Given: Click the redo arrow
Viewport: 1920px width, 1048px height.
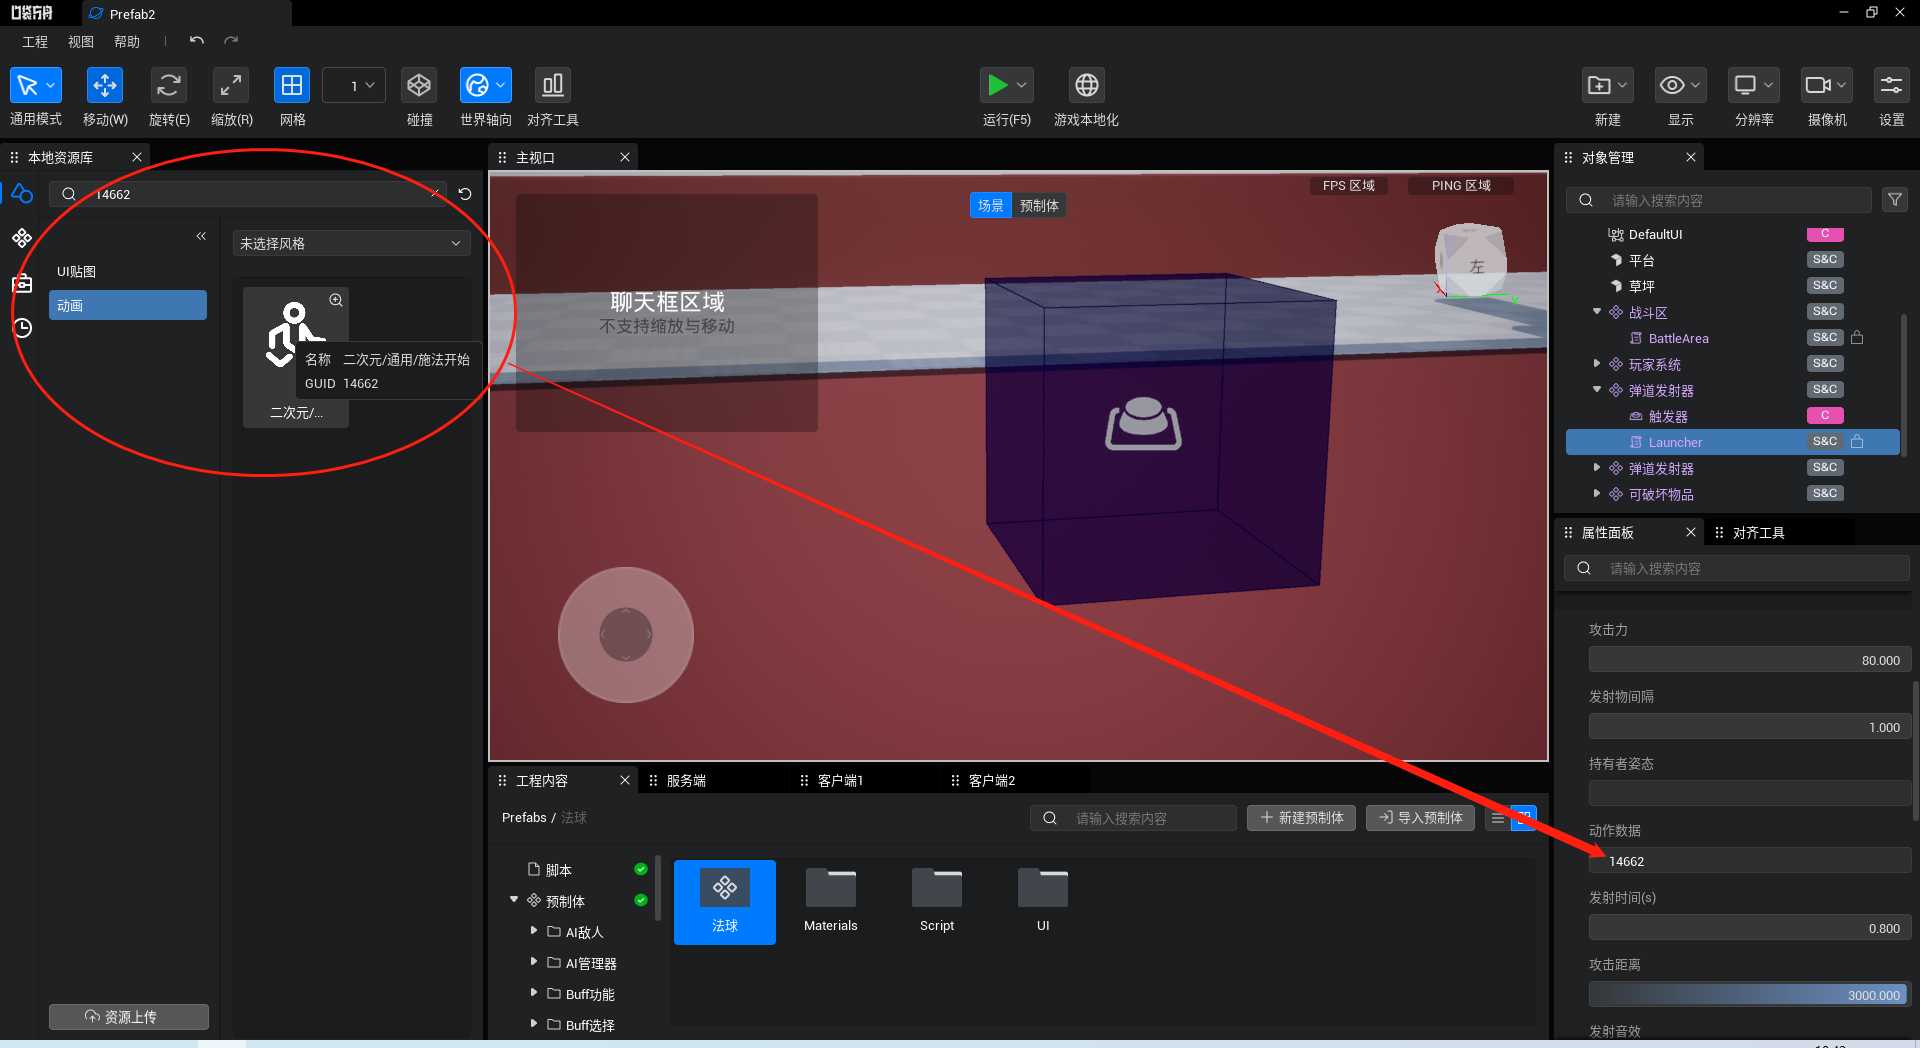Looking at the screenshot, I should (x=231, y=41).
